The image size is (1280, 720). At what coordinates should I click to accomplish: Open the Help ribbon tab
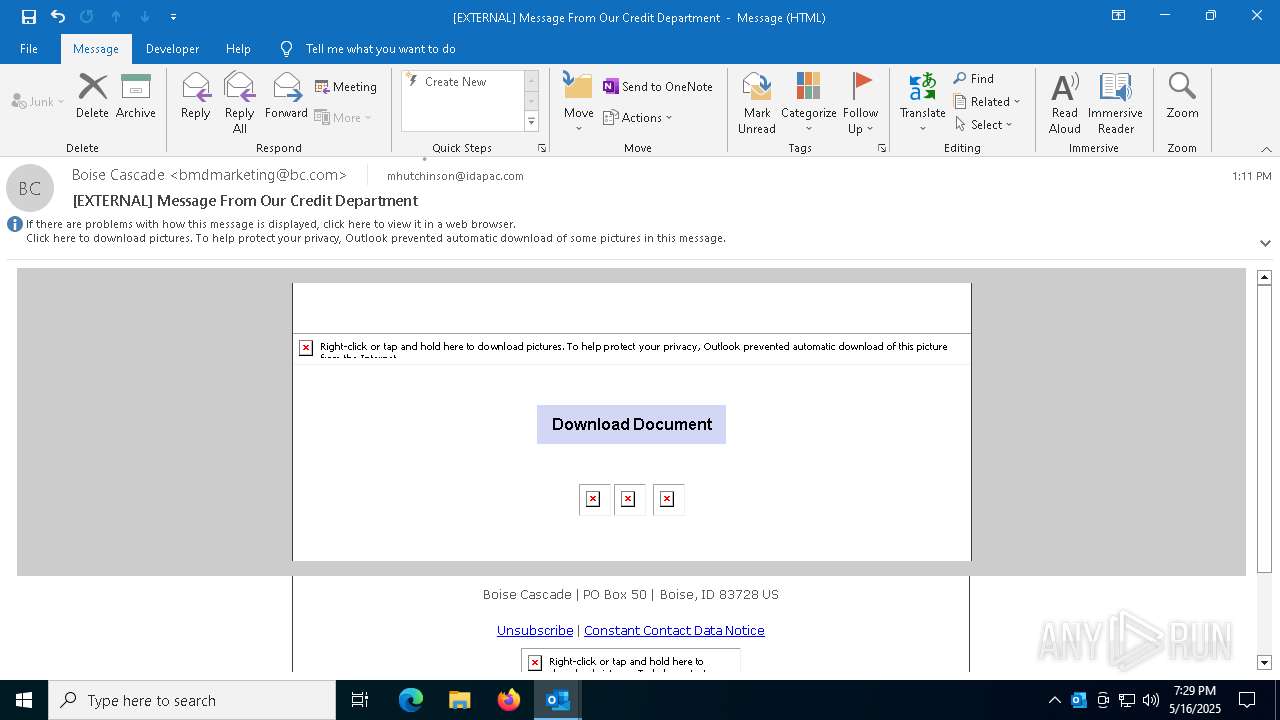[x=238, y=49]
